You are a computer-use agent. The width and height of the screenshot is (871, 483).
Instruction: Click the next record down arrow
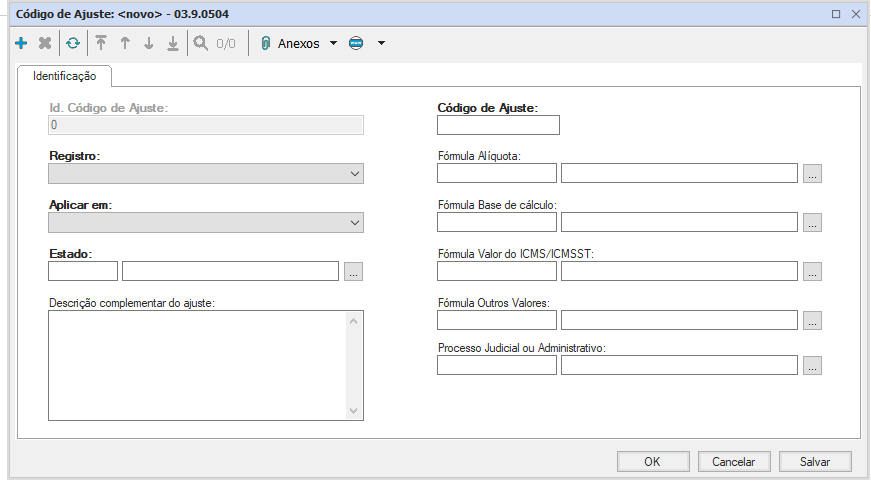pos(149,44)
